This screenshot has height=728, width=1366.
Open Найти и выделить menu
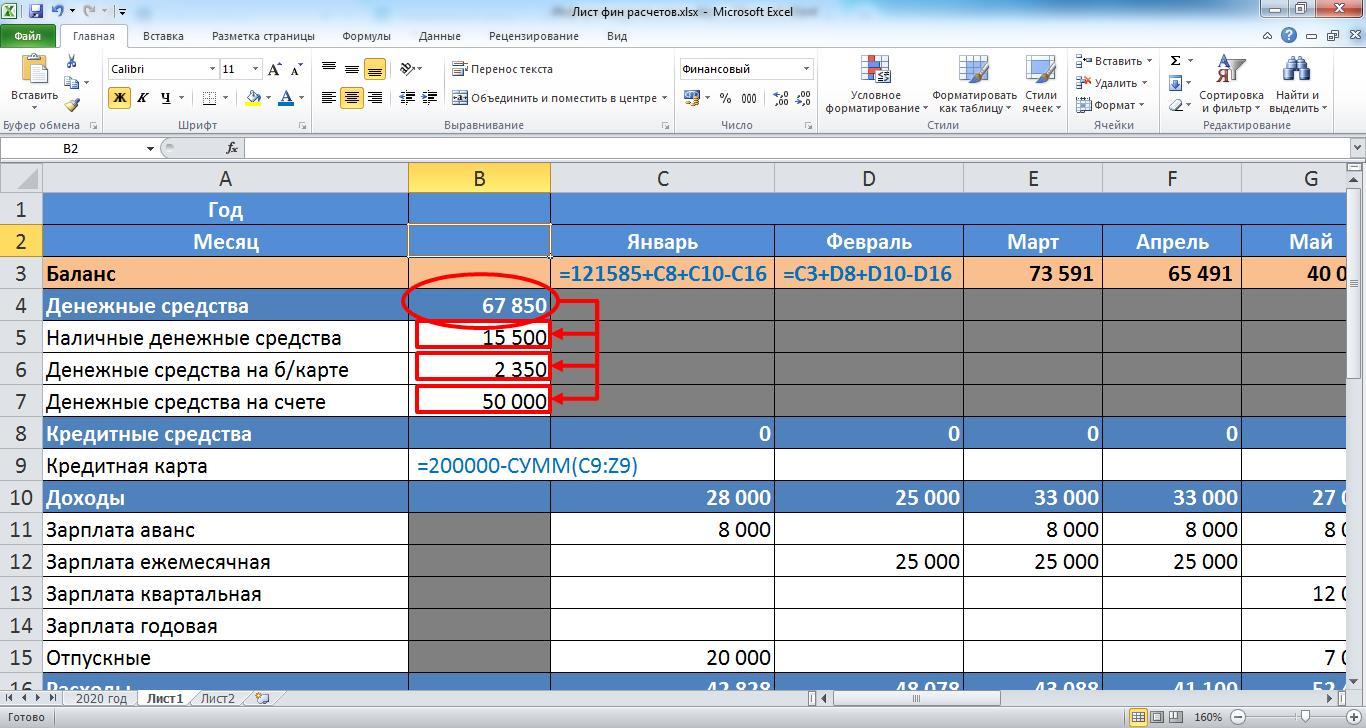(1296, 84)
